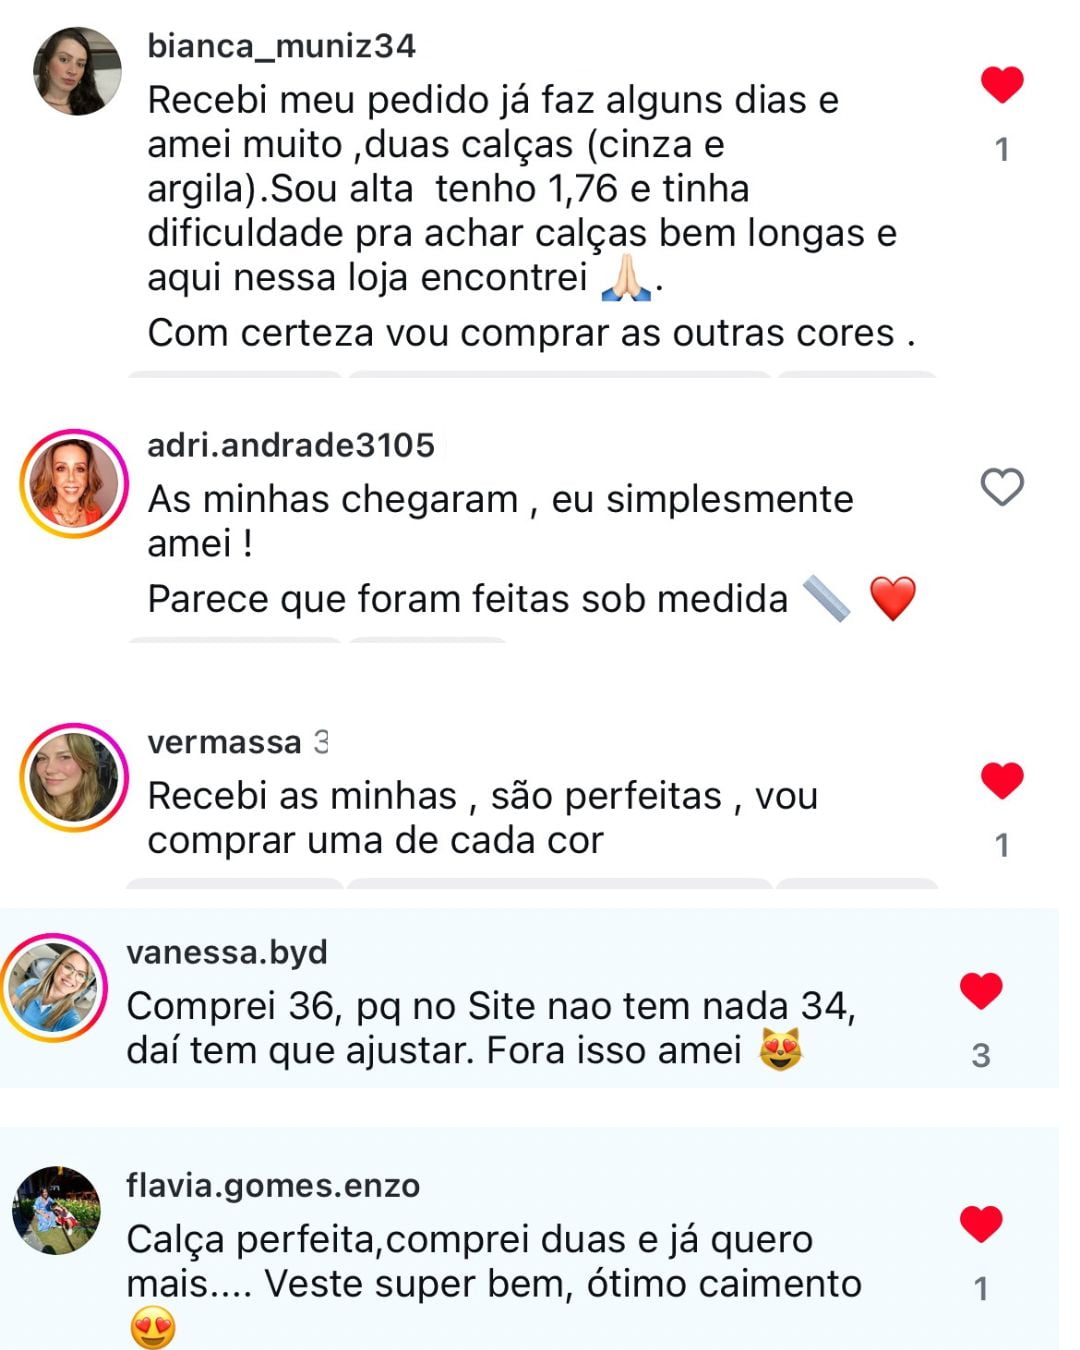Open bianca_muniz34's profile picture
The image size is (1080, 1350).
click(77, 72)
